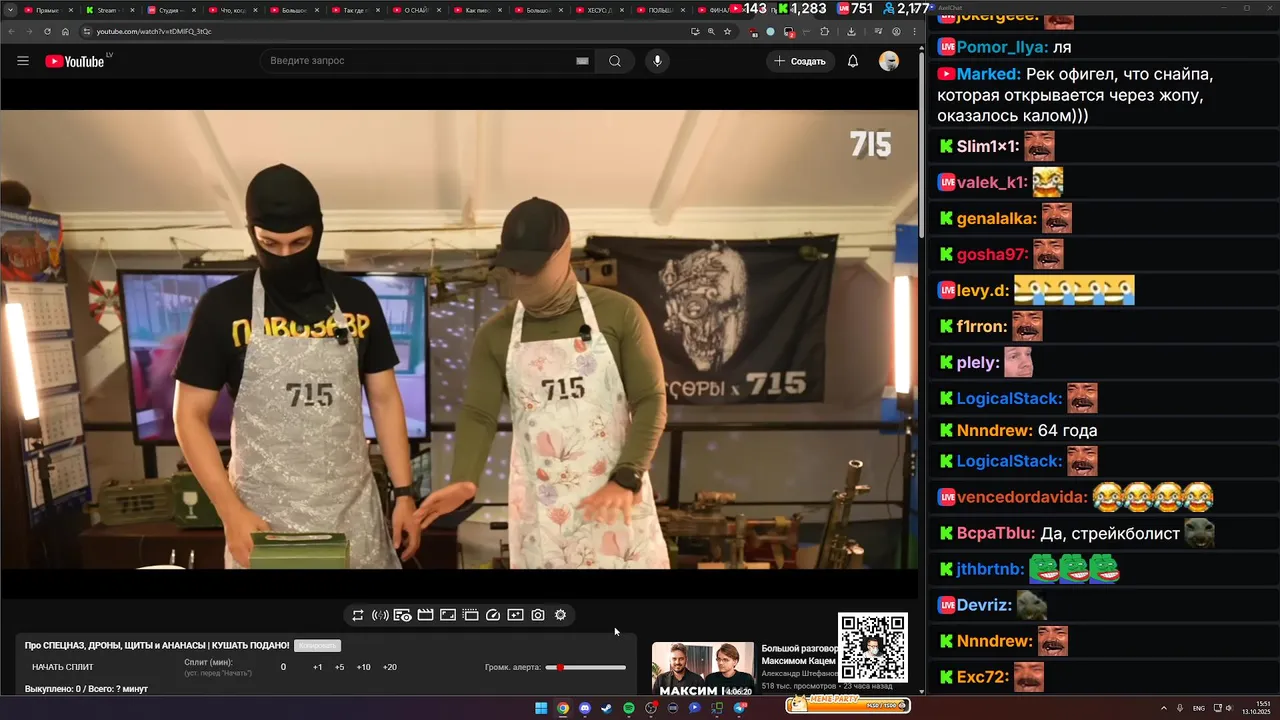Click the card-with-eye icon in player toolbar

[402, 615]
